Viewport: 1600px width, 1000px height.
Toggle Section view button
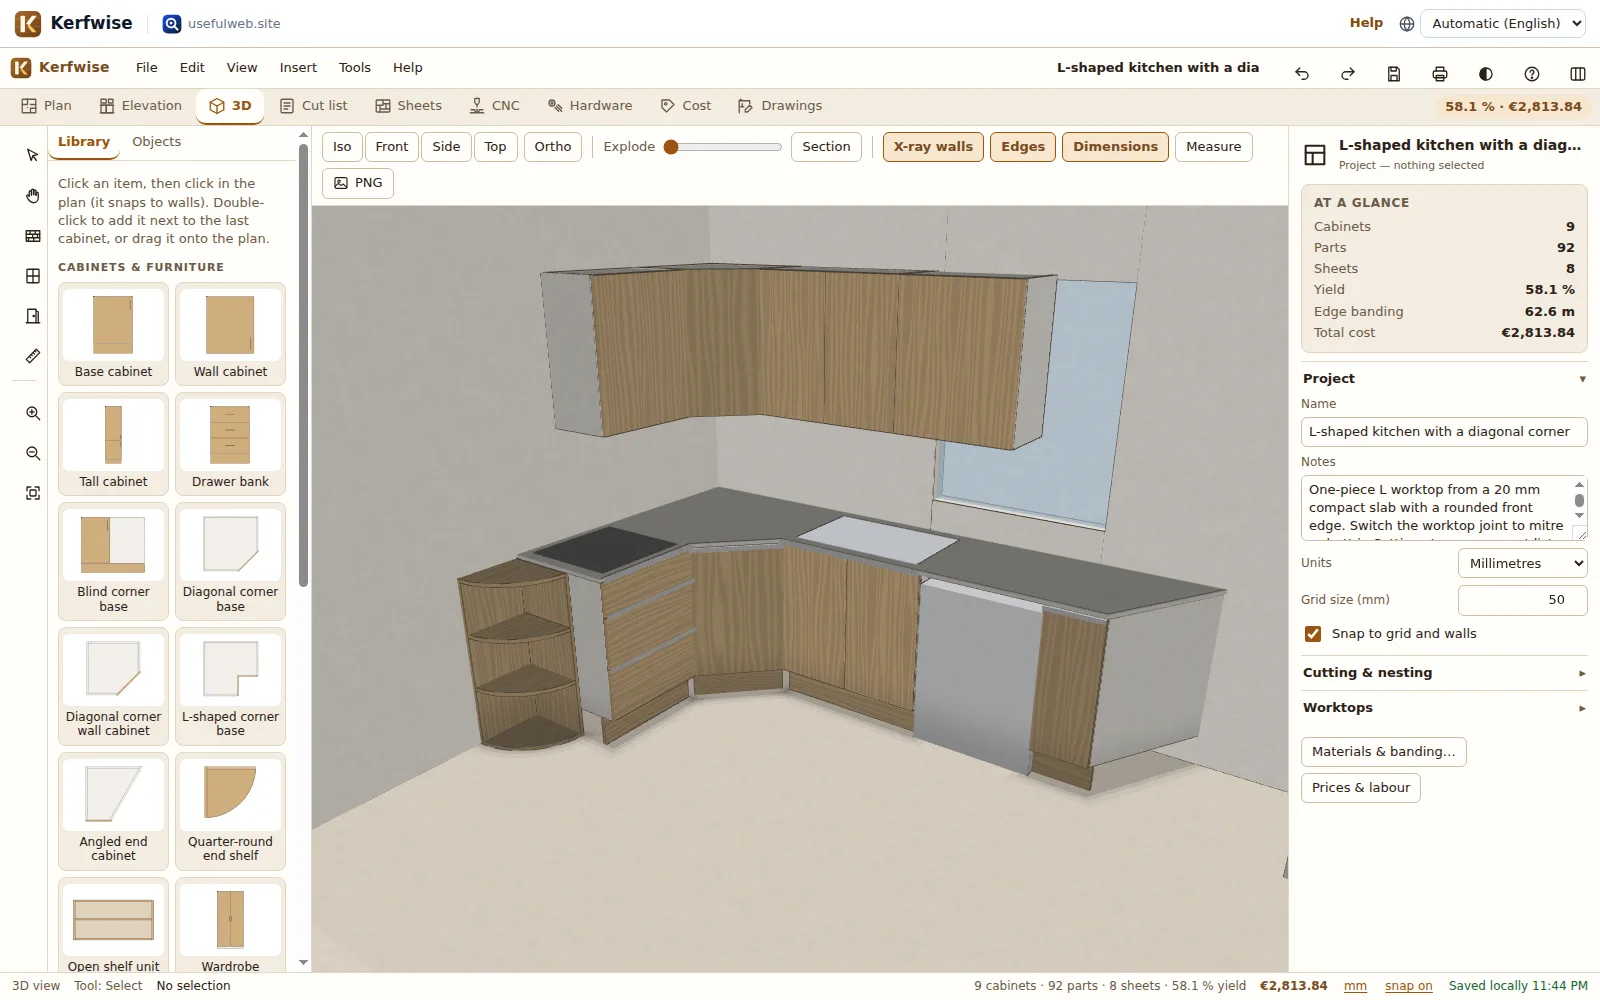coord(826,147)
